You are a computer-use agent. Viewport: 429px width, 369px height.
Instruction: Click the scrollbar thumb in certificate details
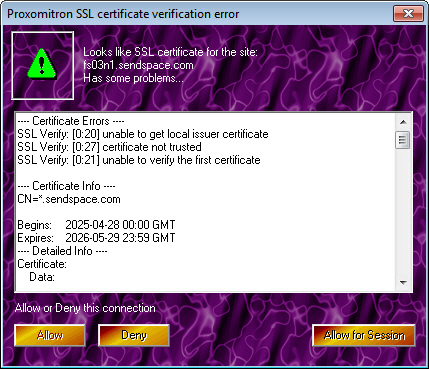(x=403, y=140)
